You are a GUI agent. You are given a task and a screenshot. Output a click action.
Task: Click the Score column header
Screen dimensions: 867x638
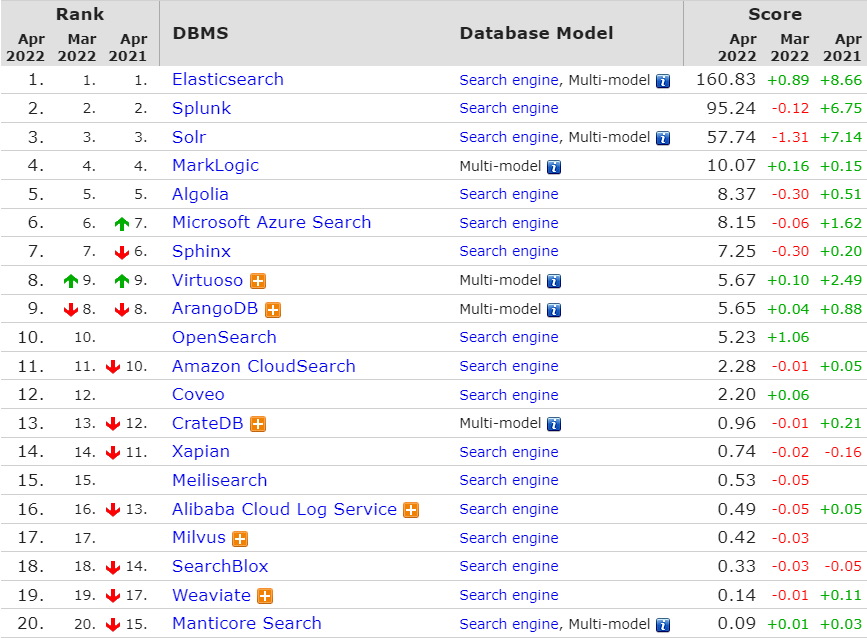[775, 14]
